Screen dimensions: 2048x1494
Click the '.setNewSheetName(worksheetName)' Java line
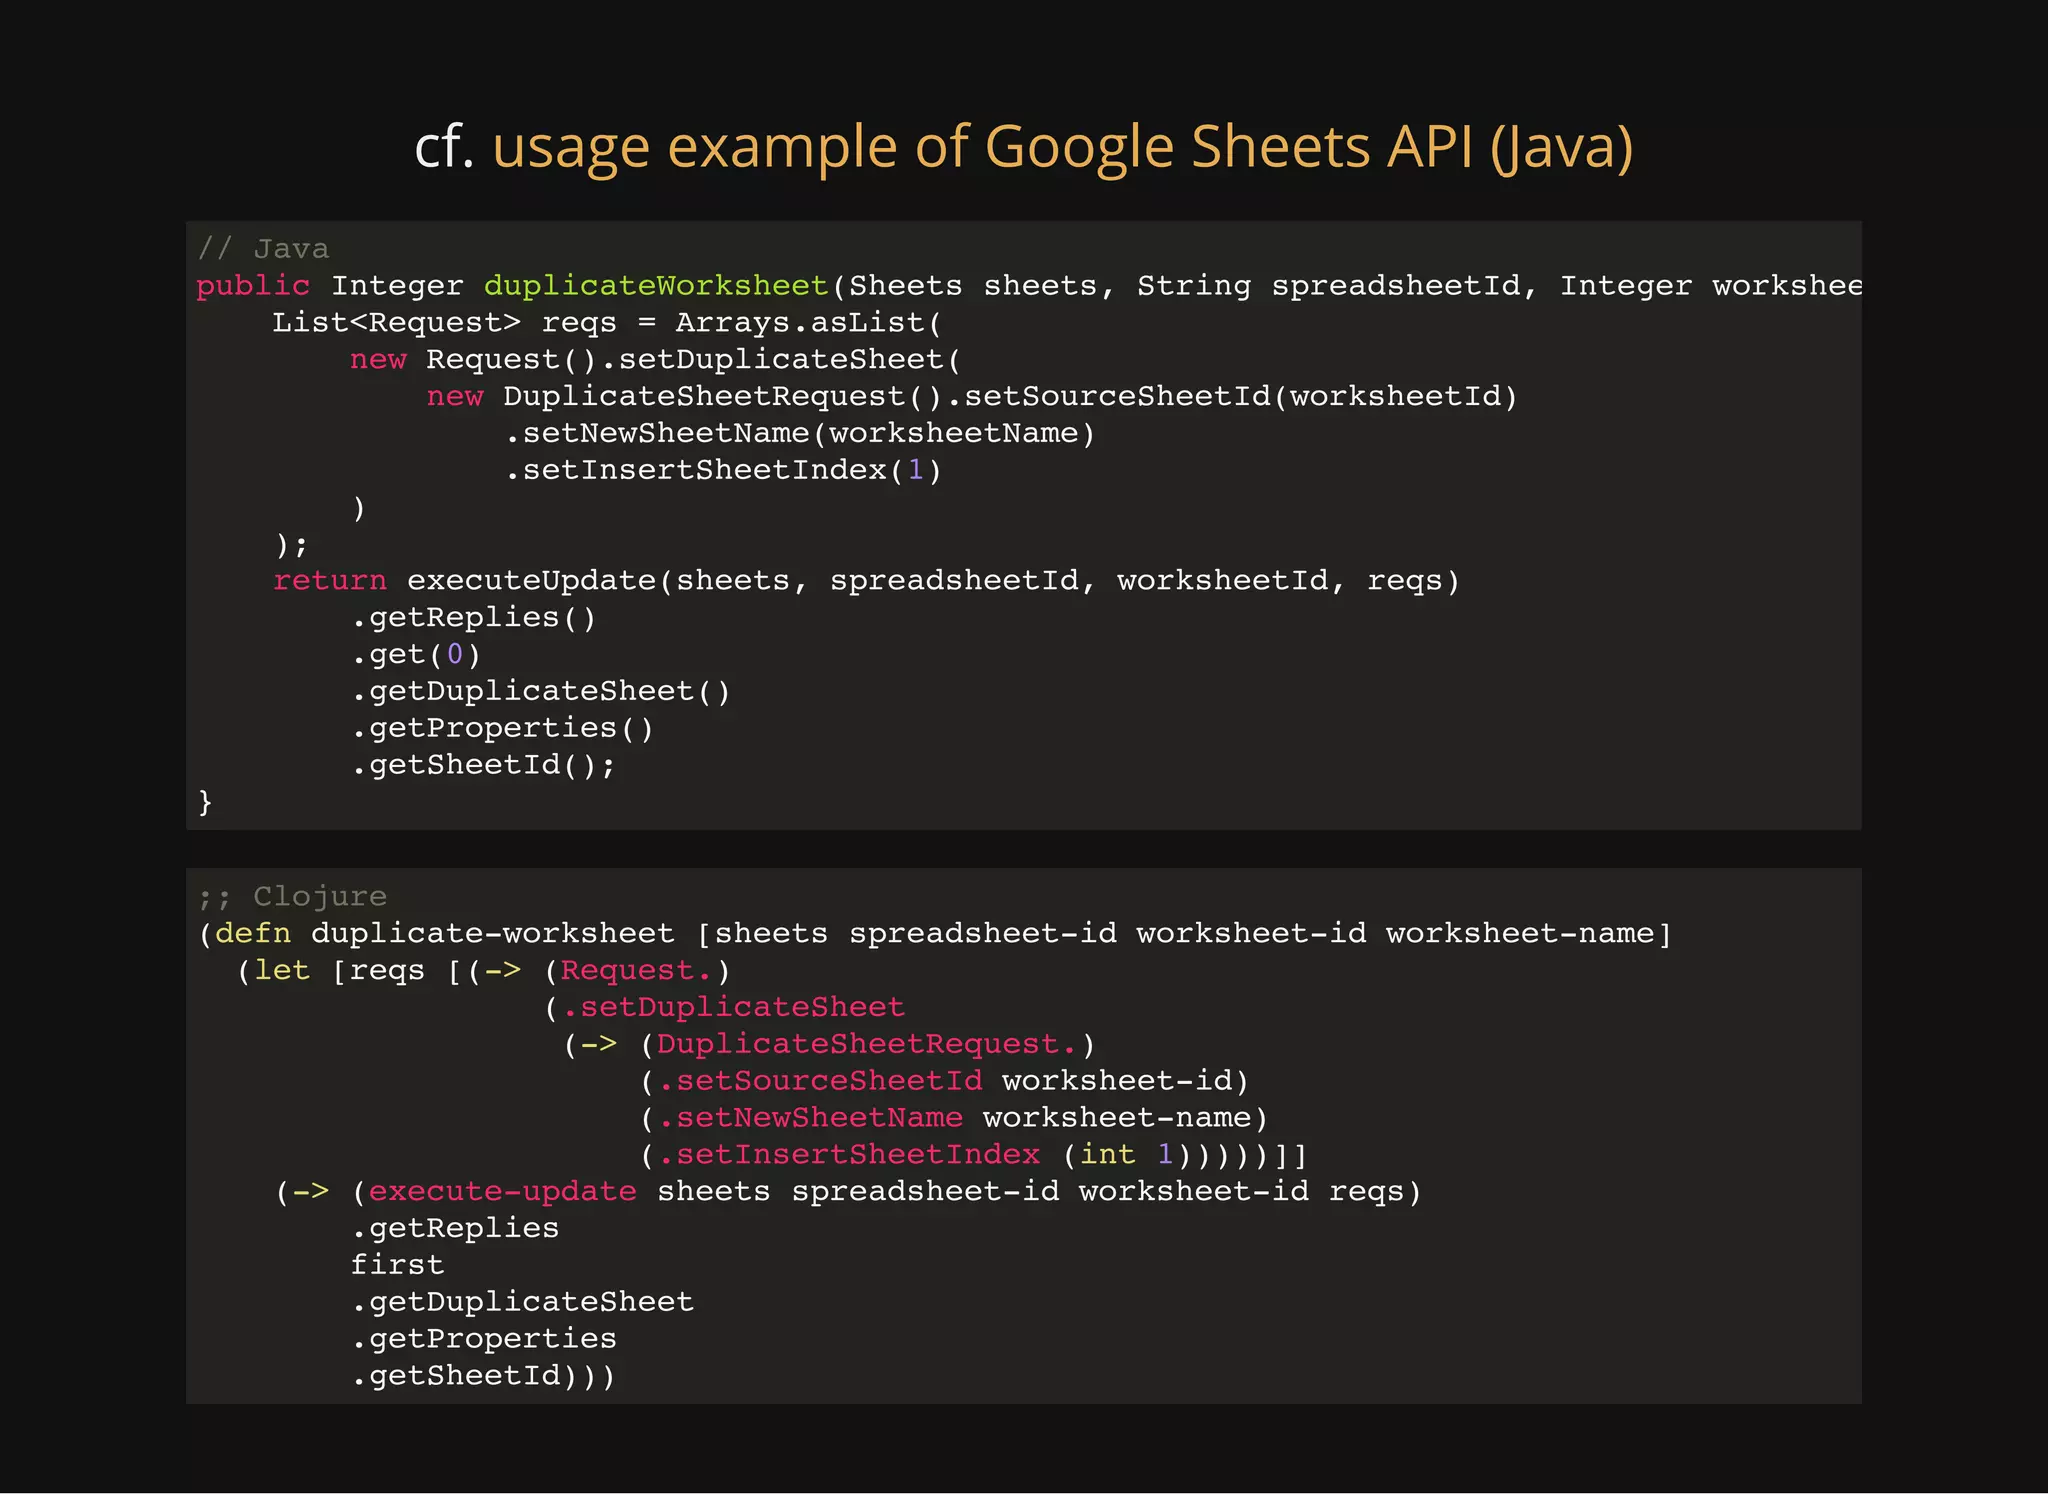point(800,434)
